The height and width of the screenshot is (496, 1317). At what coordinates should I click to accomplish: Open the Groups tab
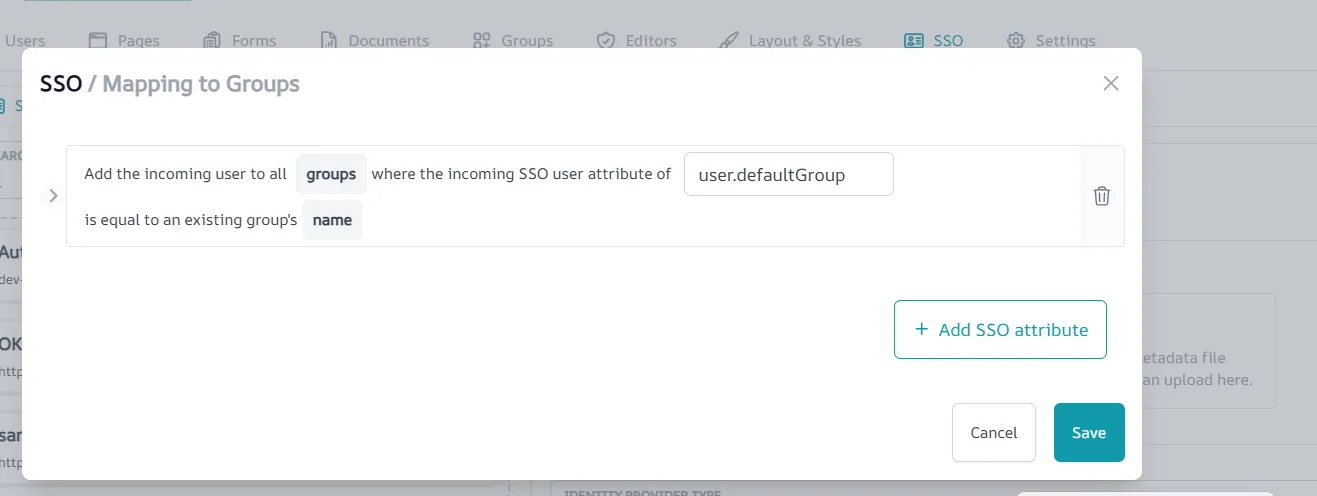513,41
